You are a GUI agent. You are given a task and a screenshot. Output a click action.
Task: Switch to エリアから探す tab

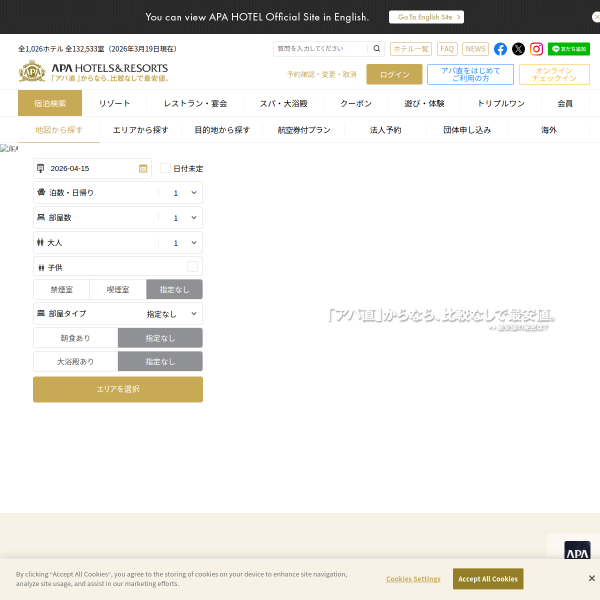(x=140, y=130)
